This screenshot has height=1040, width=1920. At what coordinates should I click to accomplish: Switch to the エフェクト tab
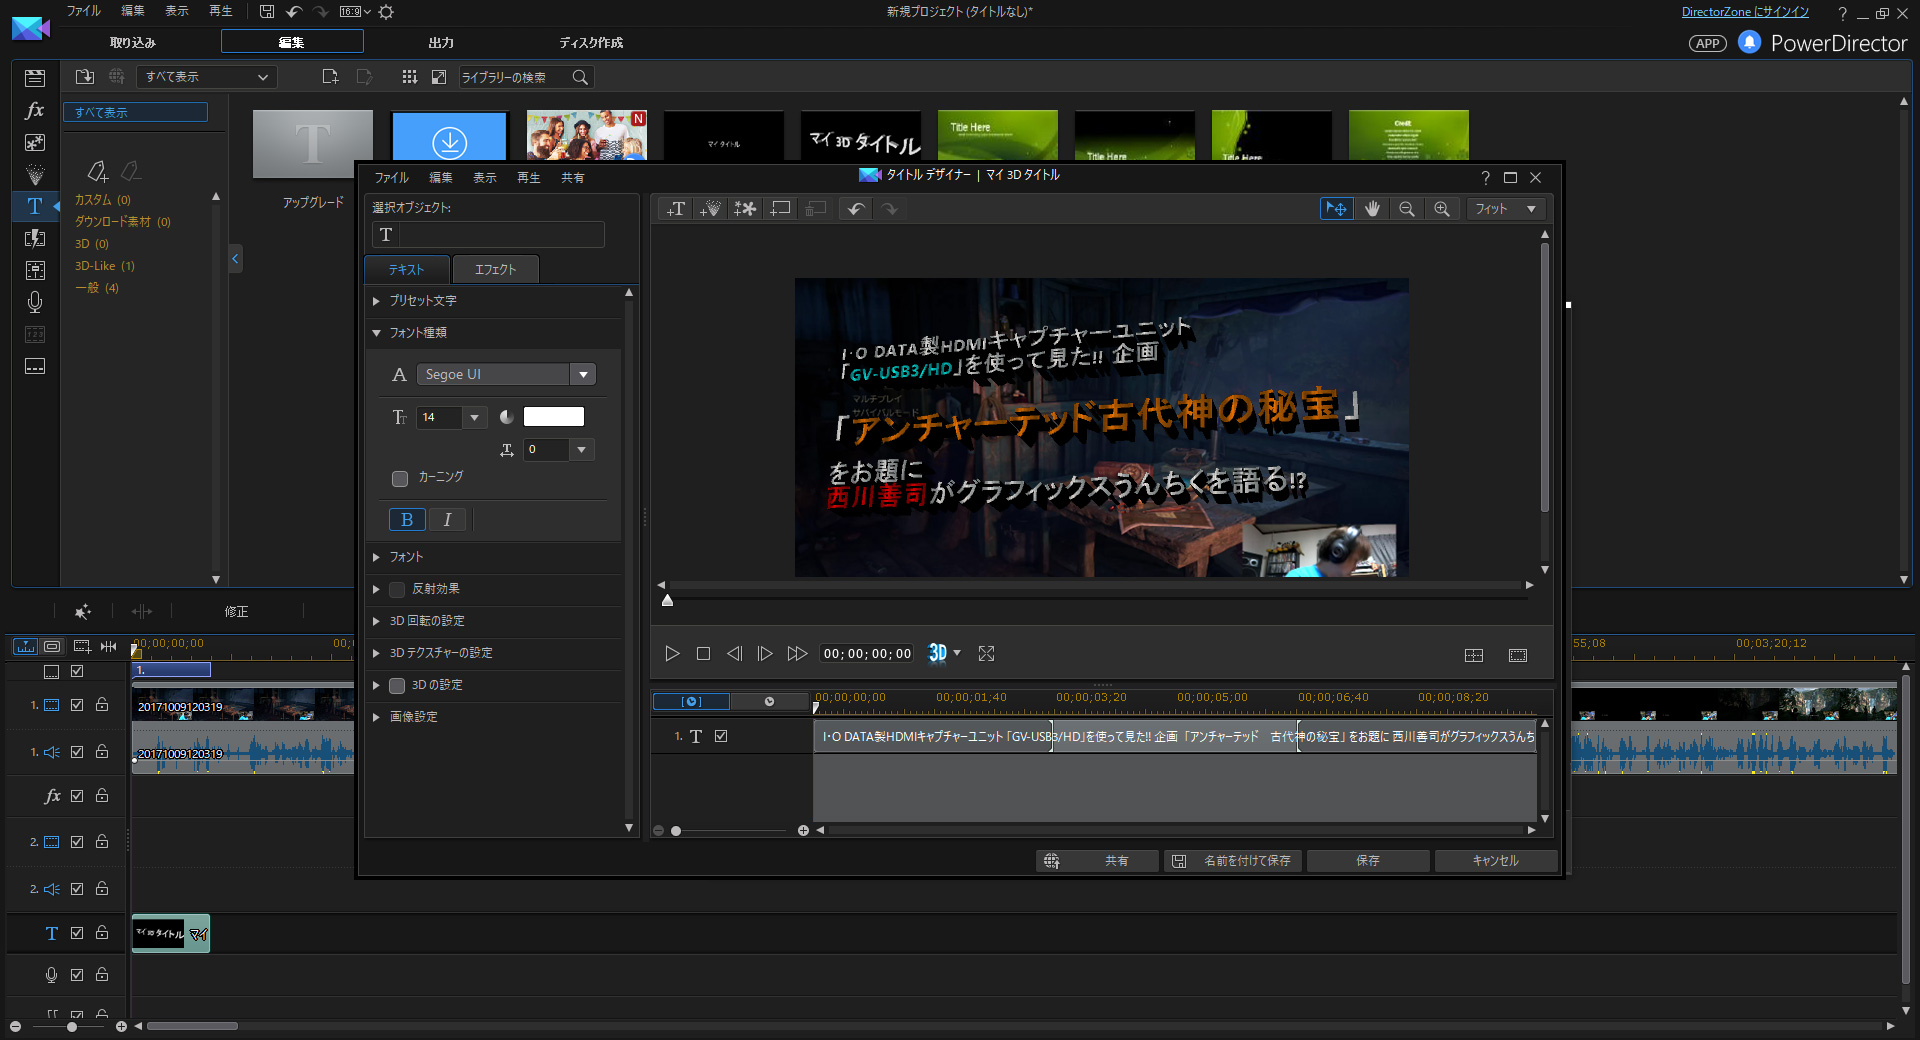[495, 270]
